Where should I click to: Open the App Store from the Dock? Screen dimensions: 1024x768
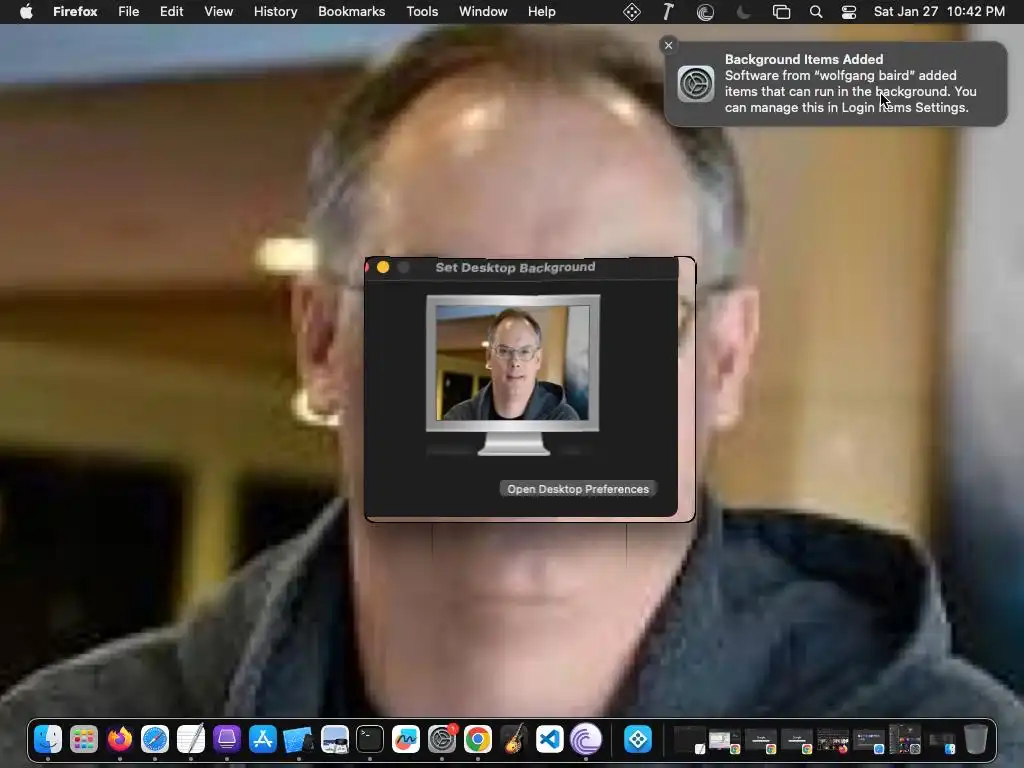pos(263,739)
